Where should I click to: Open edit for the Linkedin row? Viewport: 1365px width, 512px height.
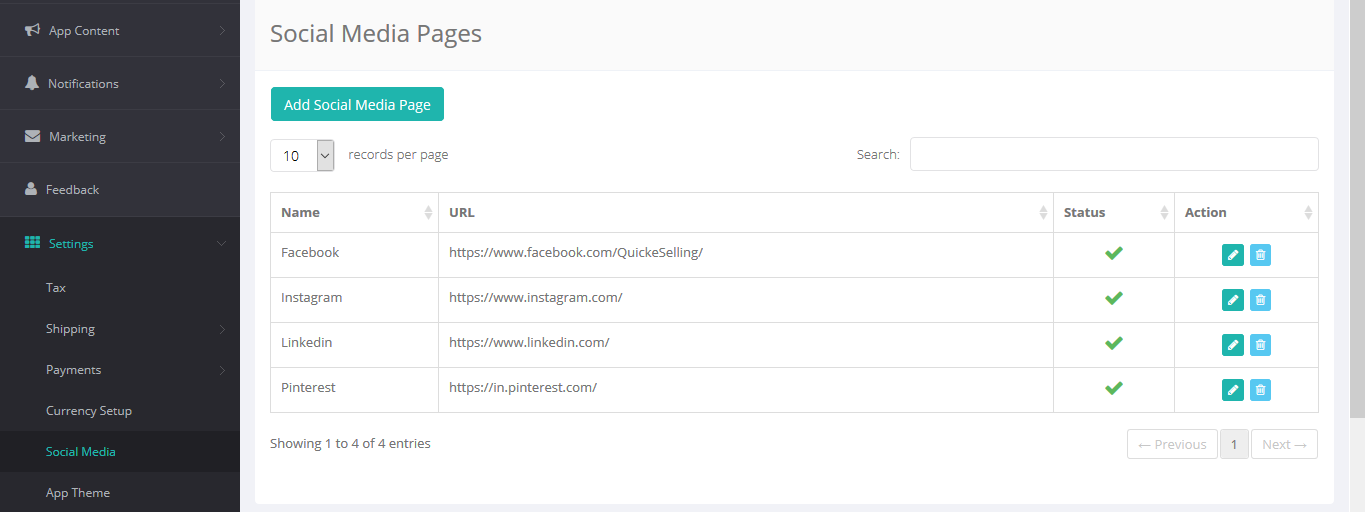coord(1232,345)
